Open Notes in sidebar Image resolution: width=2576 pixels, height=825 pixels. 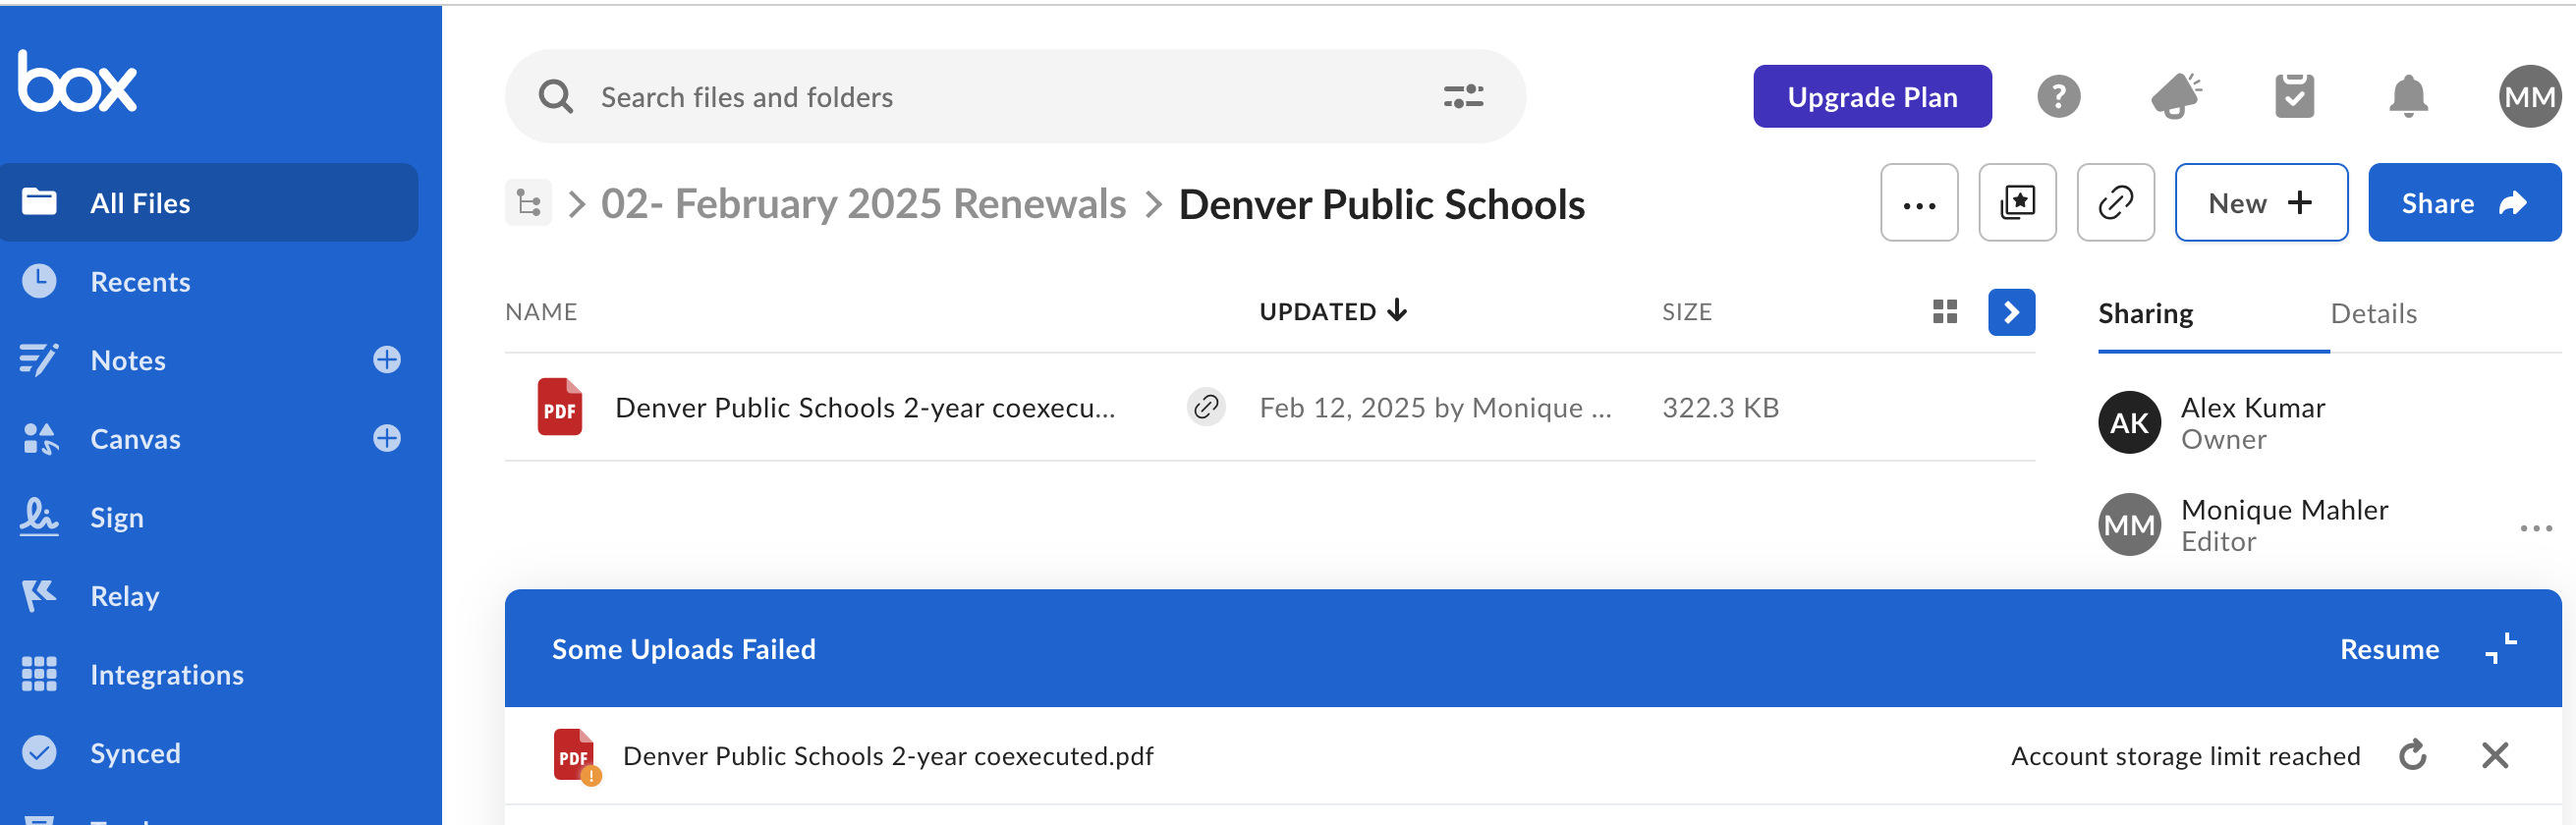(x=128, y=360)
